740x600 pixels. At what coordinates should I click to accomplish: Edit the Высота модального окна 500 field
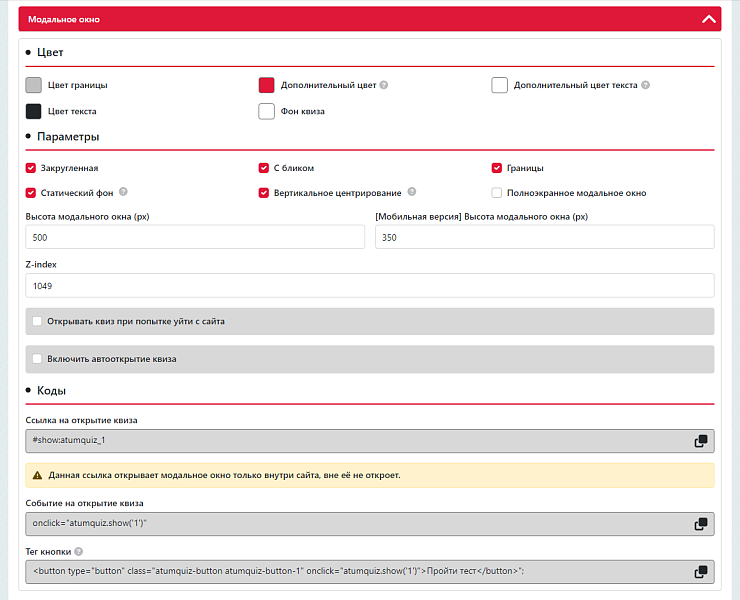pyautogui.click(x=195, y=237)
